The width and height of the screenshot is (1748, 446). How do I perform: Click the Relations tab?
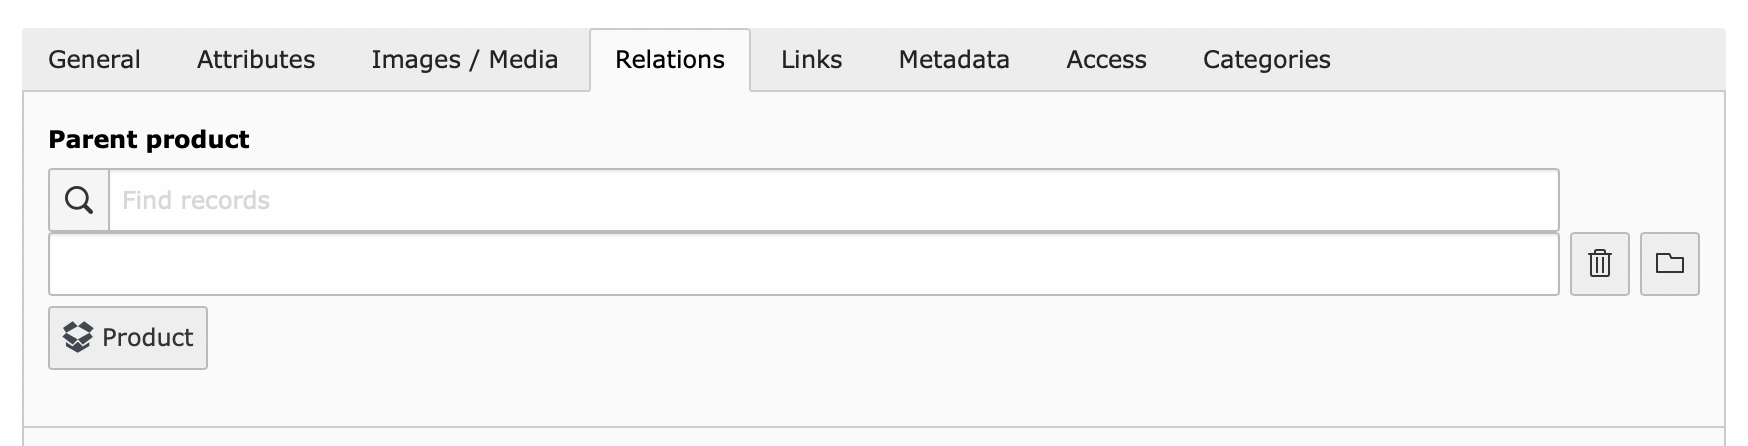click(x=670, y=60)
